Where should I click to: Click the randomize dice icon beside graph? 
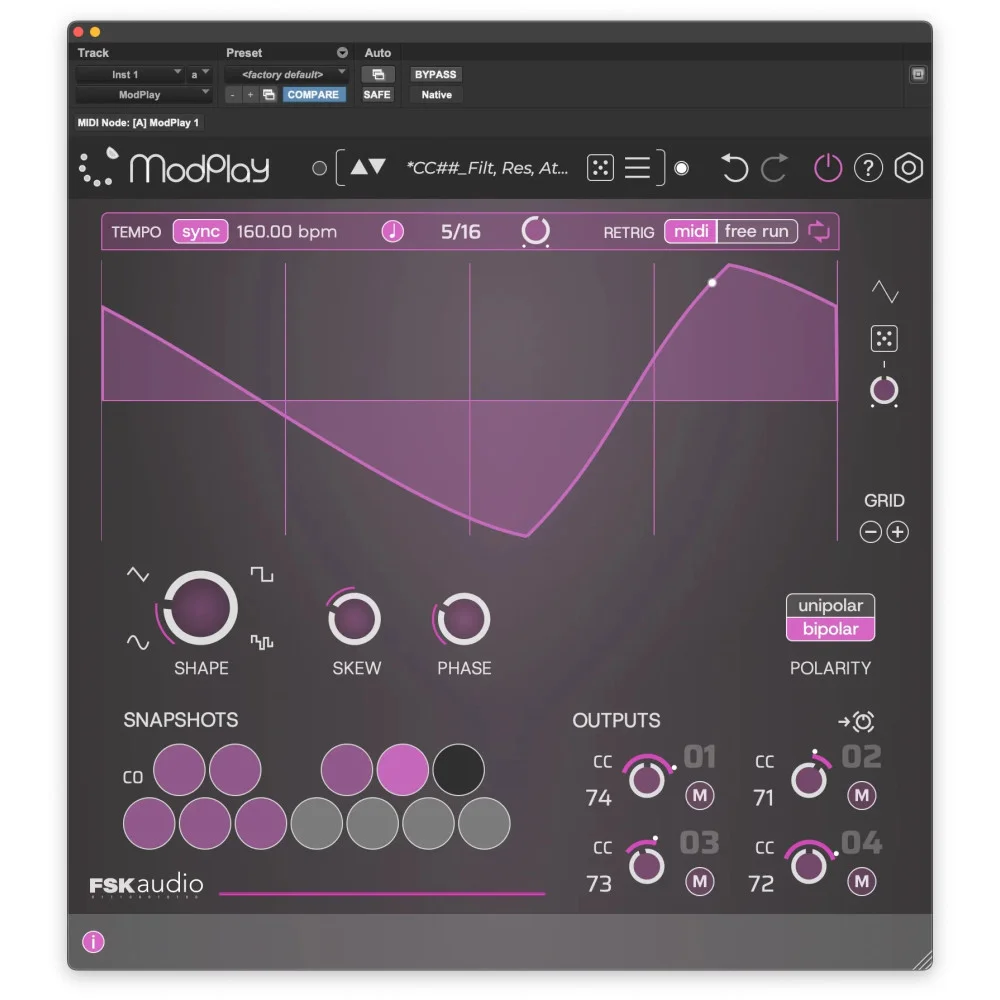point(884,339)
